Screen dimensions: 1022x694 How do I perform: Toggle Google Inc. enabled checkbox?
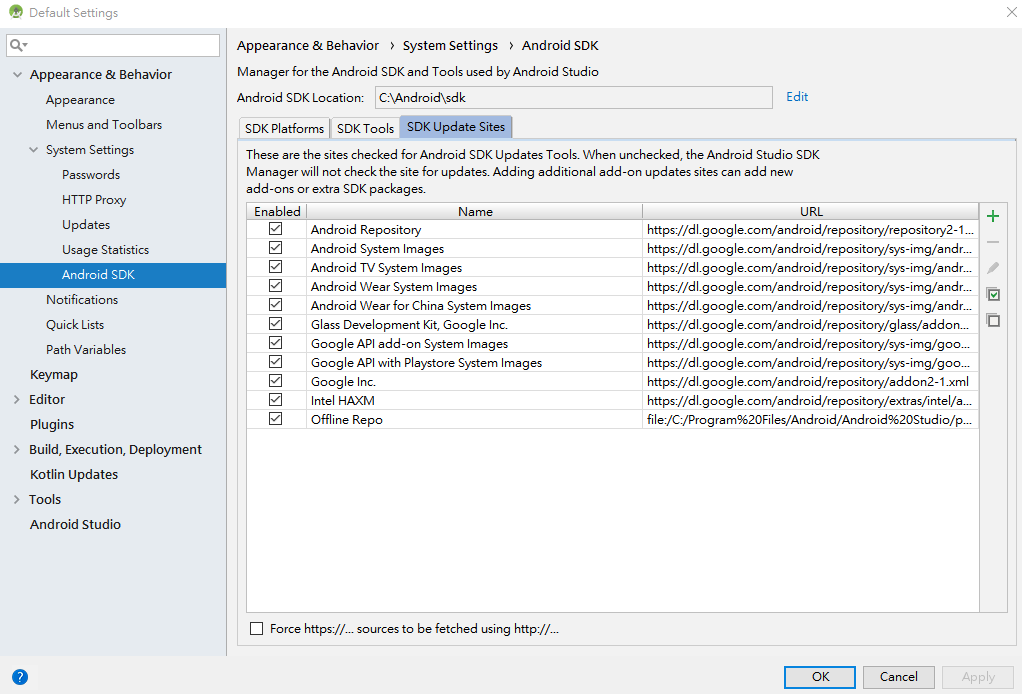pos(276,381)
